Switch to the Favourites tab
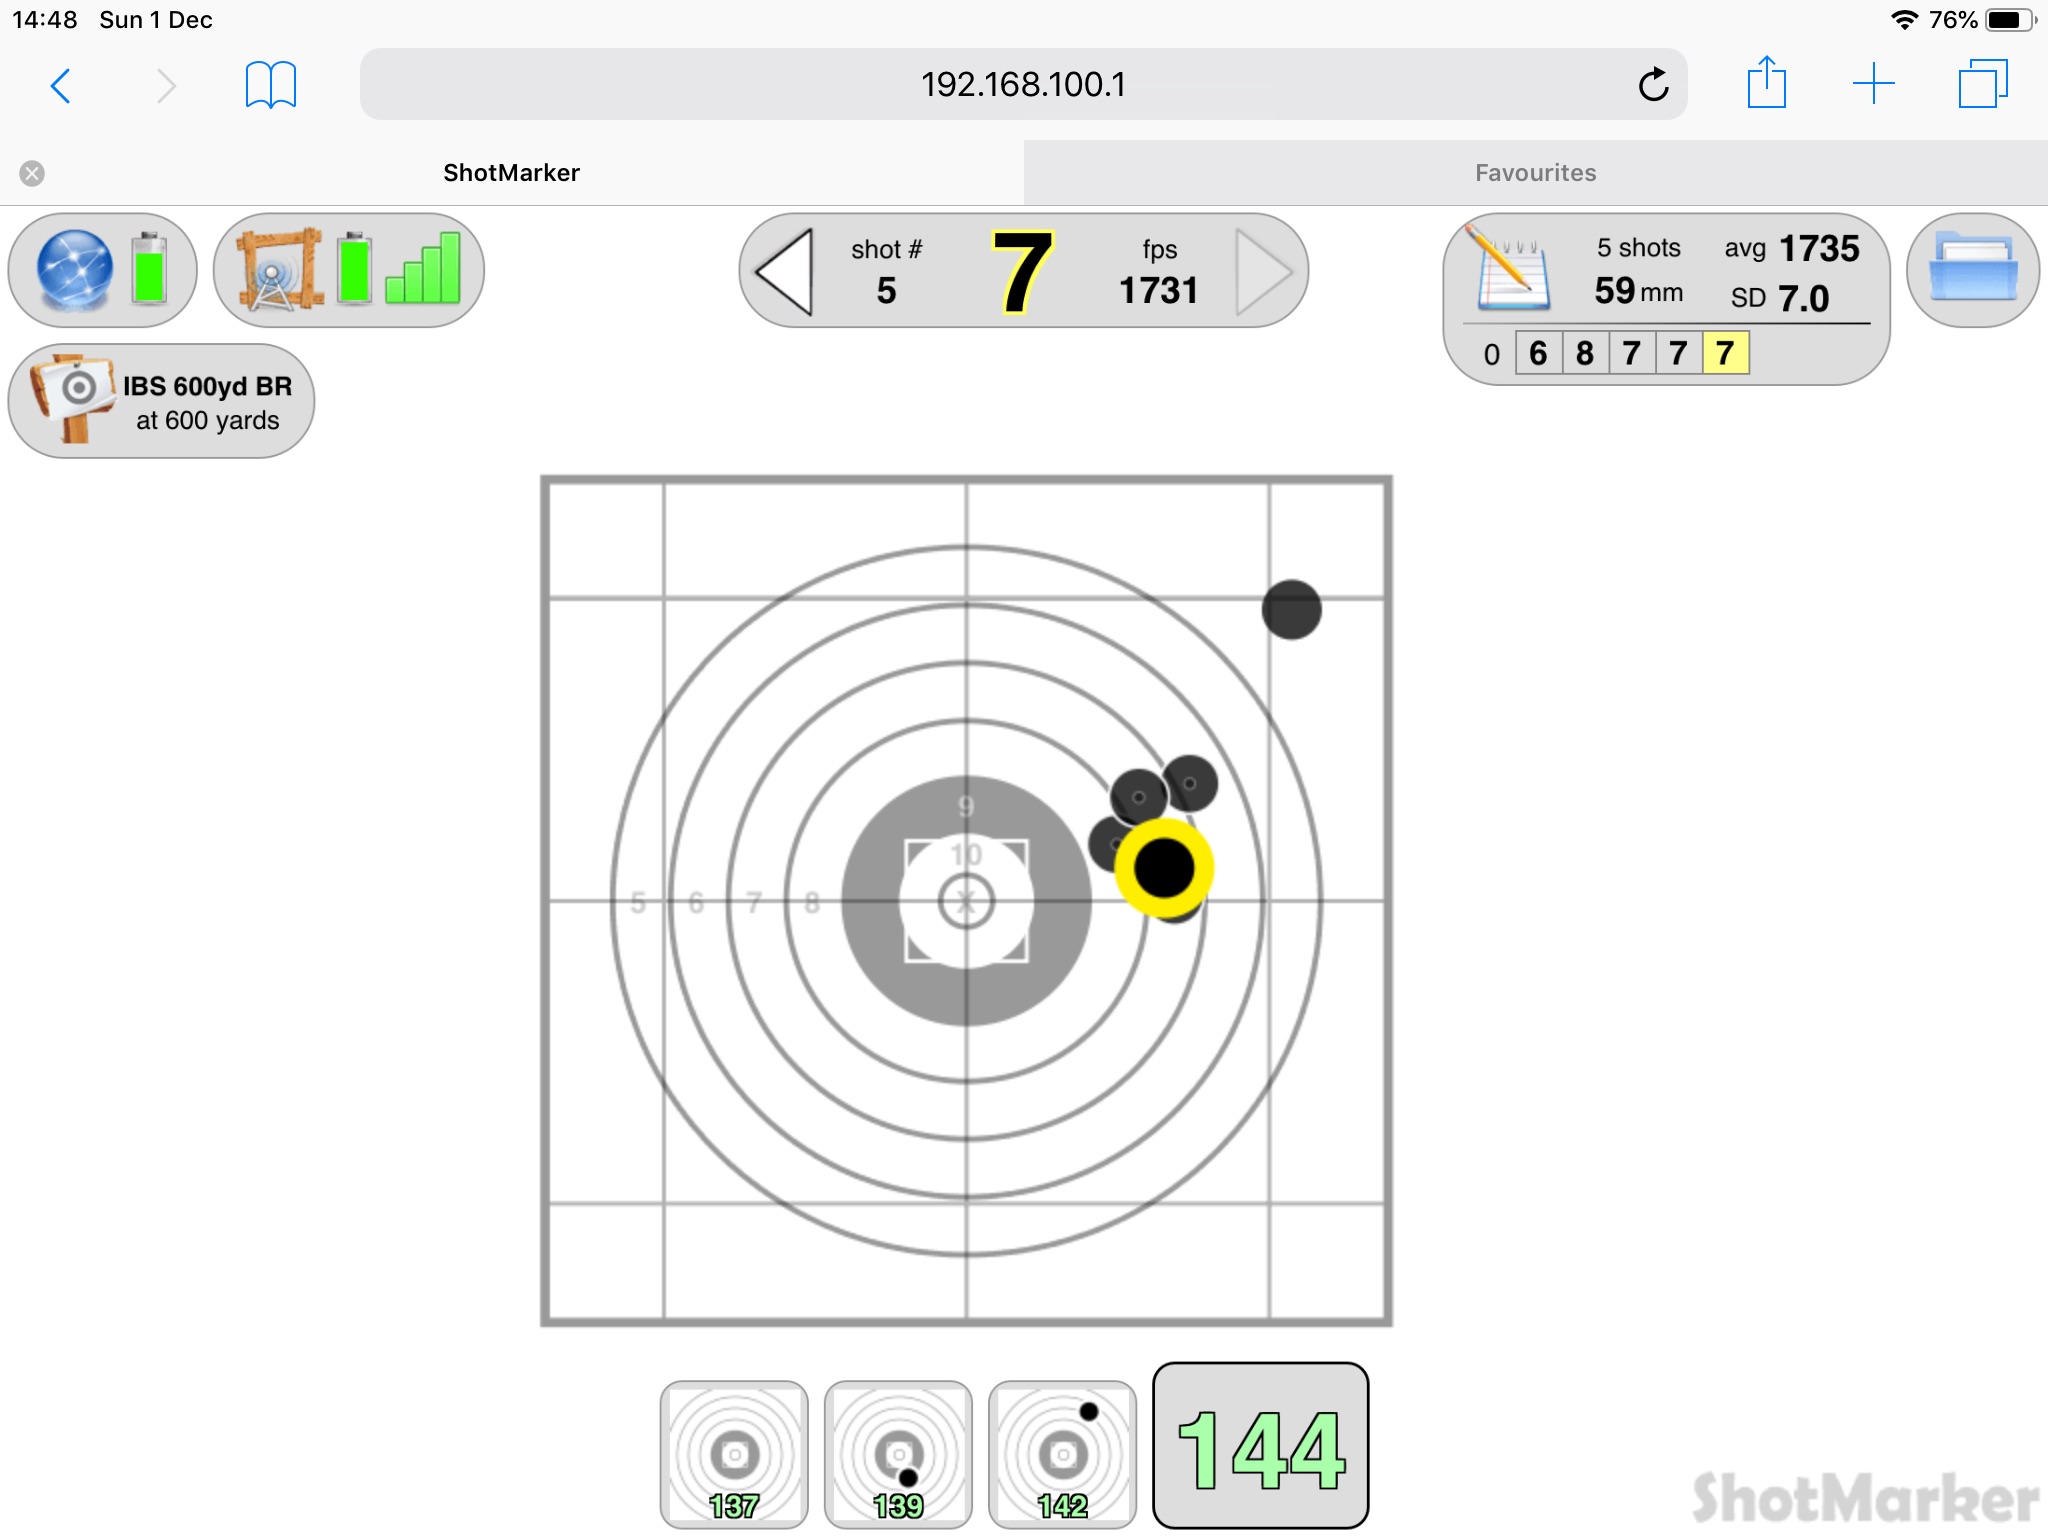The width and height of the screenshot is (2048, 1536). pyautogui.click(x=1535, y=173)
